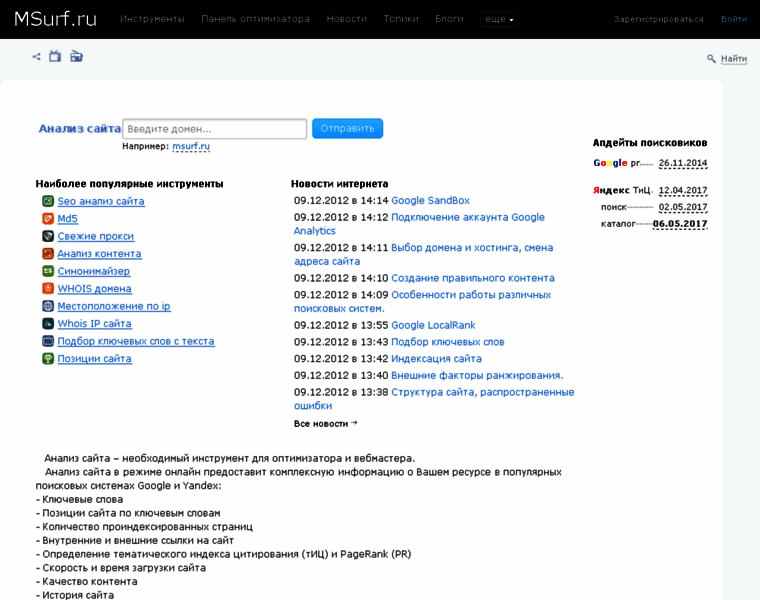Click the share icon below the logo

click(x=36, y=57)
